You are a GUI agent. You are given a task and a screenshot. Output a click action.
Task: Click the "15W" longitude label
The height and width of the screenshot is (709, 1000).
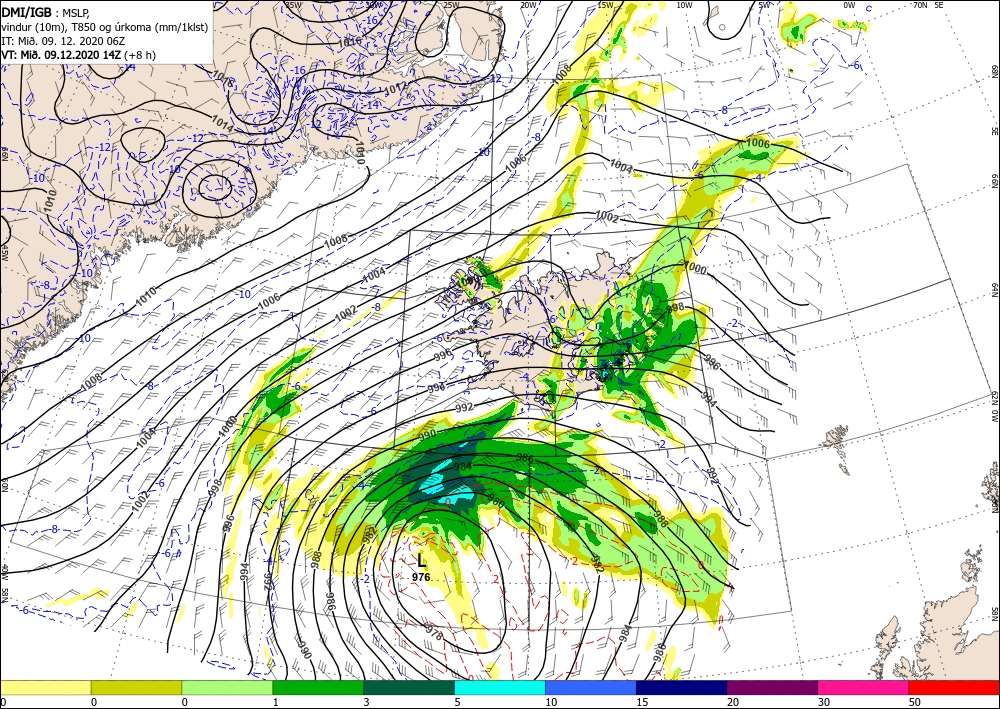click(605, 5)
